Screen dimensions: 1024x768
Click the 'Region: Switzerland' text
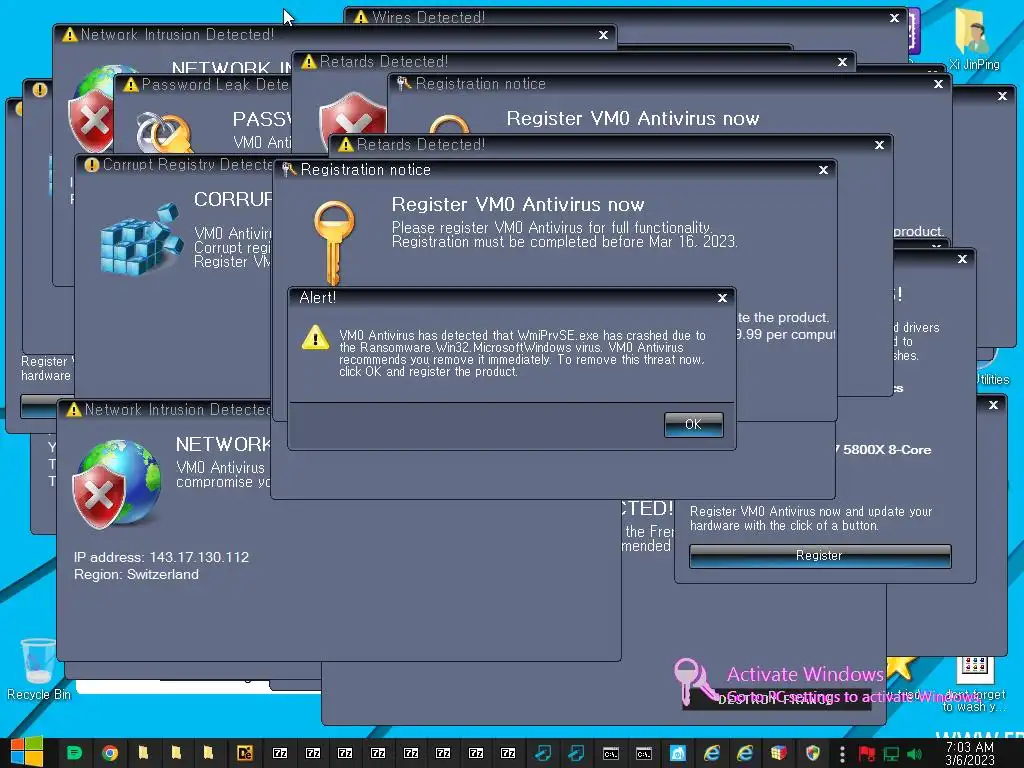(x=136, y=575)
